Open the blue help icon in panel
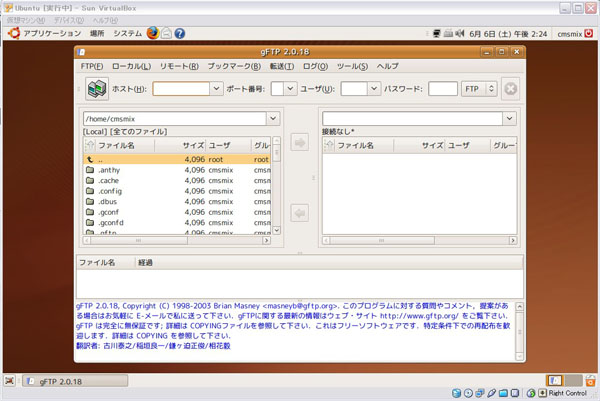Screen dimensions: 600x401 tap(179, 34)
